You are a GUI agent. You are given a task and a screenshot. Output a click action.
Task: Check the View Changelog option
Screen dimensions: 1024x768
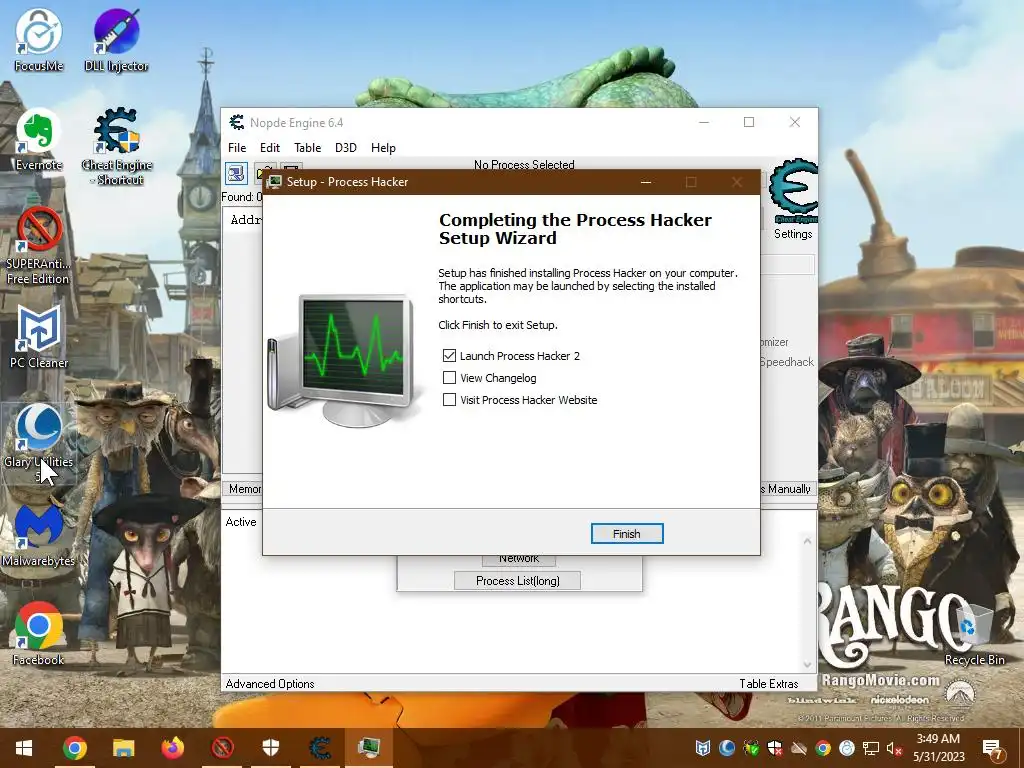(449, 378)
